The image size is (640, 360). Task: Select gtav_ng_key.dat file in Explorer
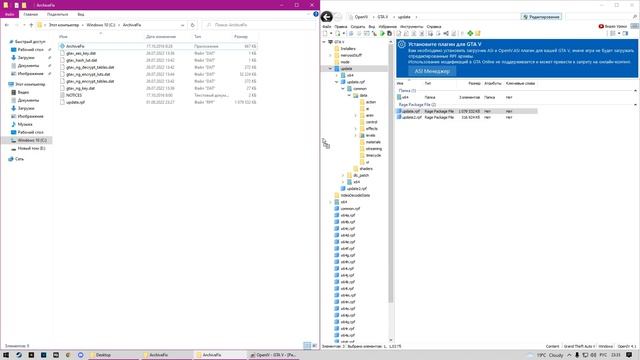tap(158, 88)
